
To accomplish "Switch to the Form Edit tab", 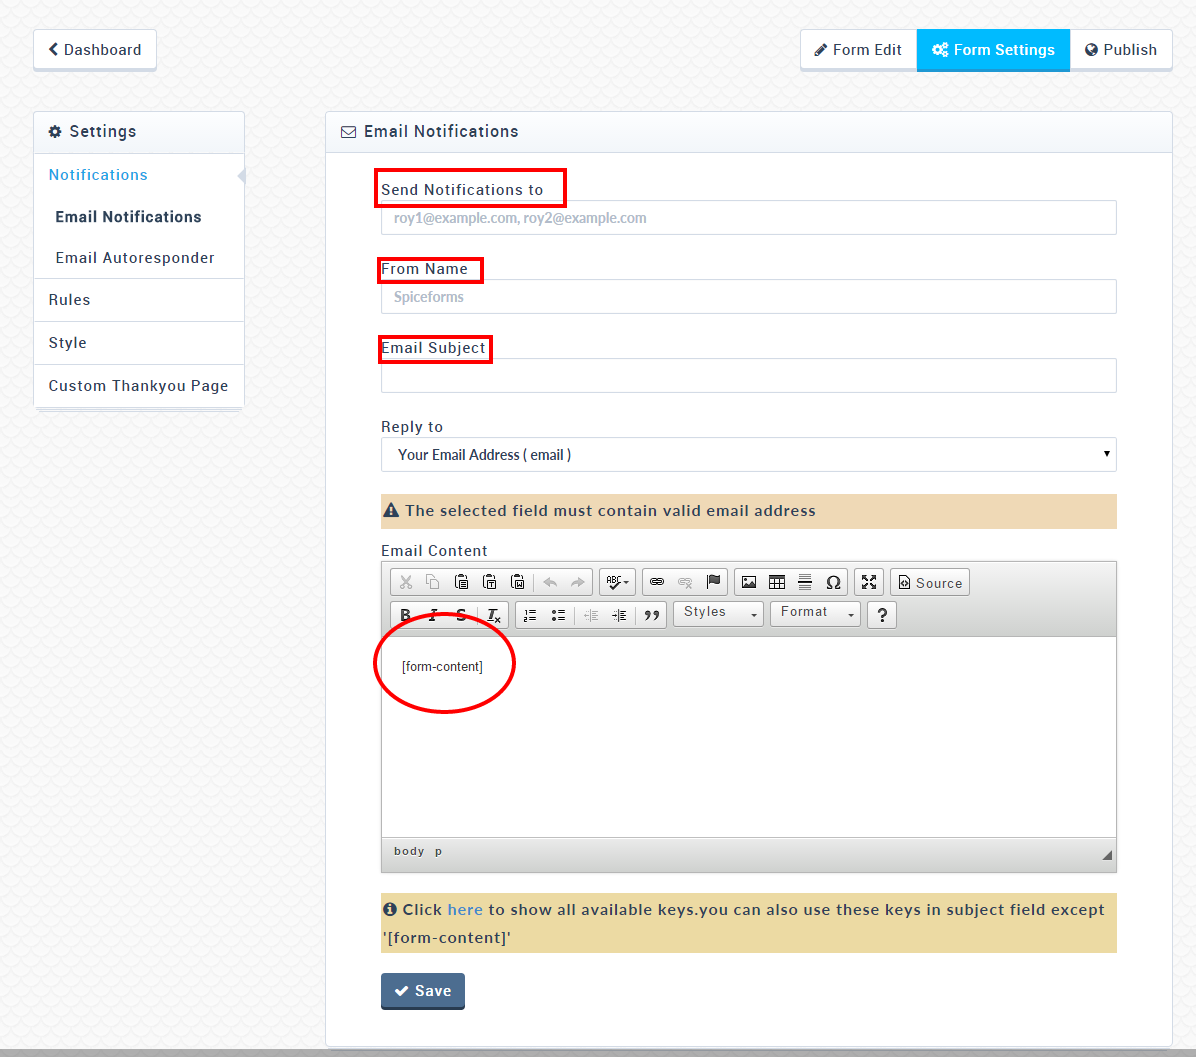I will [x=858, y=50].
